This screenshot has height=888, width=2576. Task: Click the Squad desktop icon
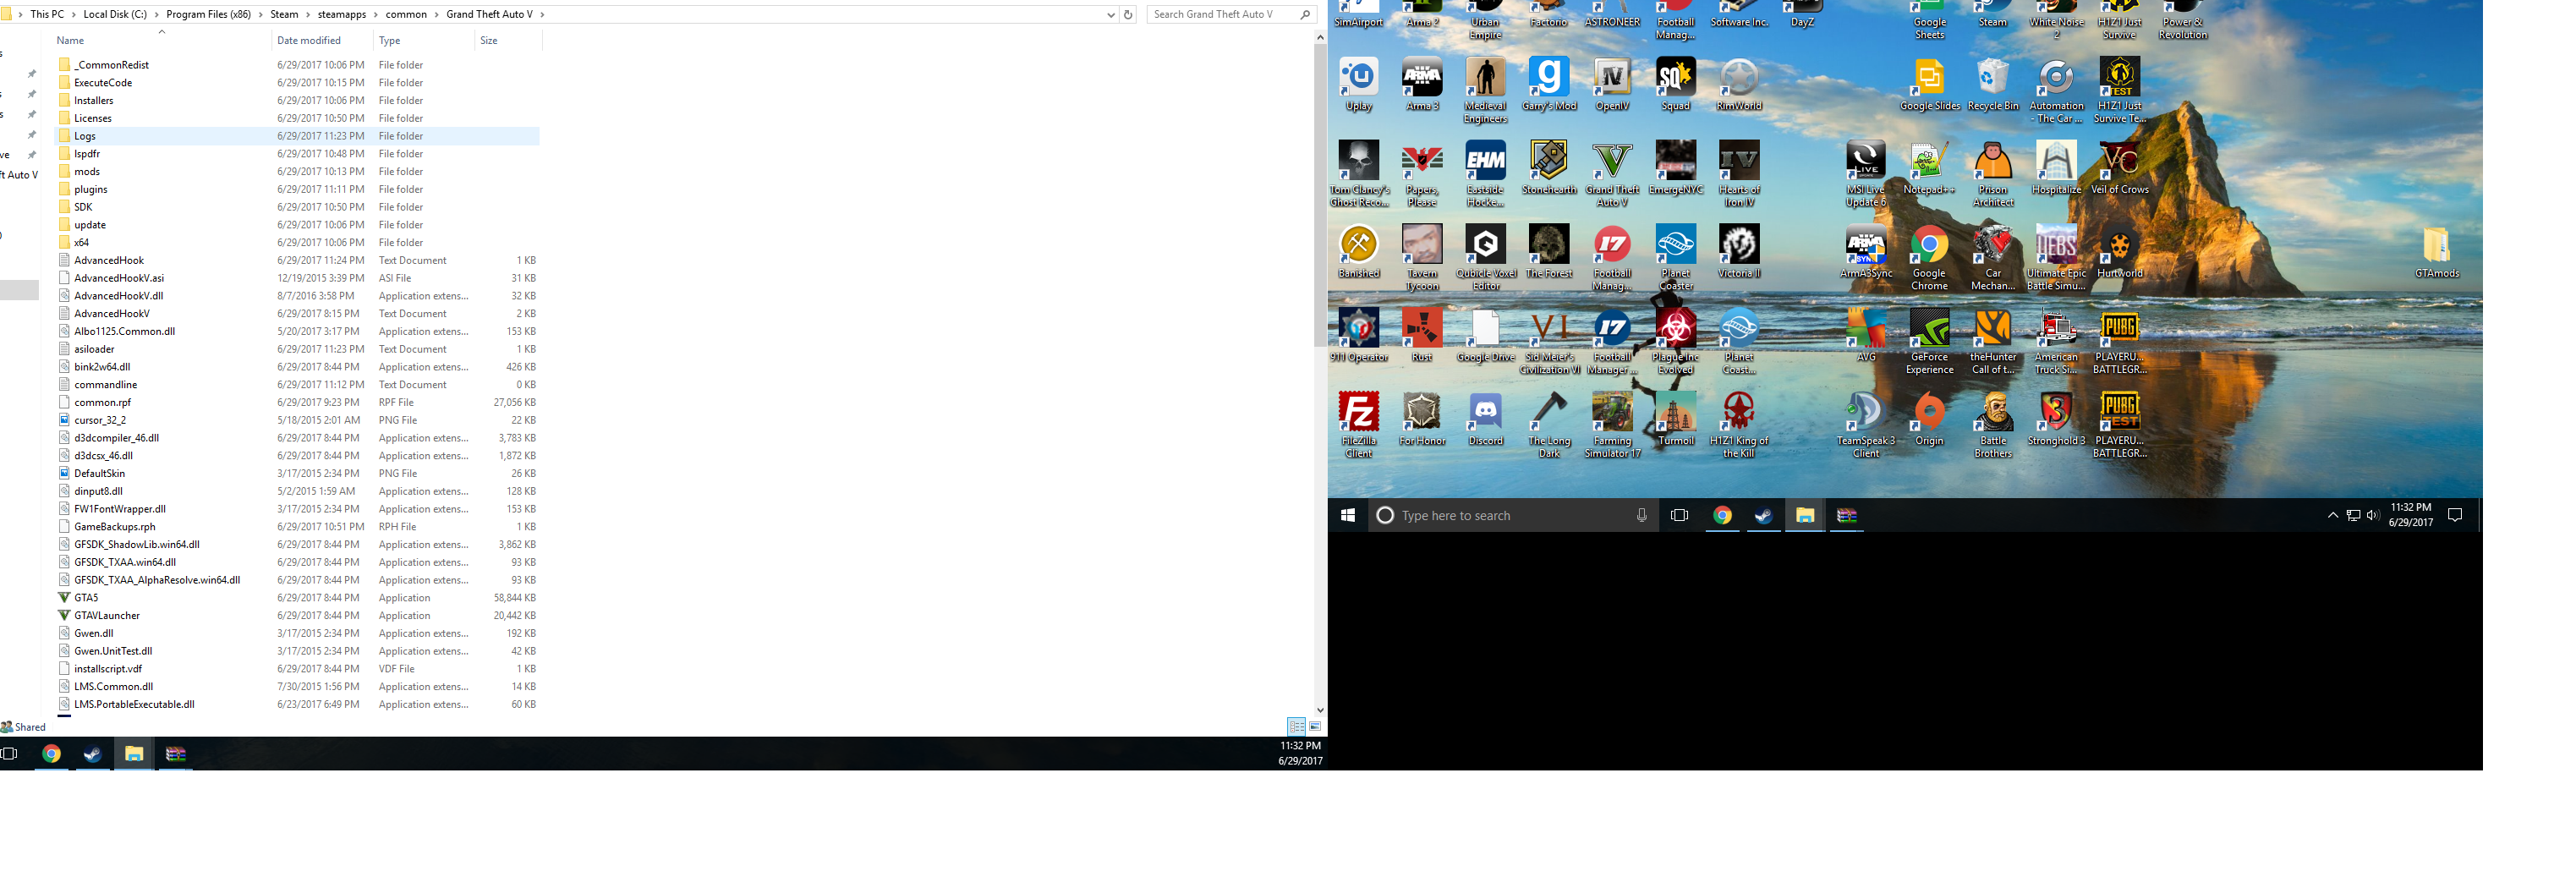(1676, 84)
